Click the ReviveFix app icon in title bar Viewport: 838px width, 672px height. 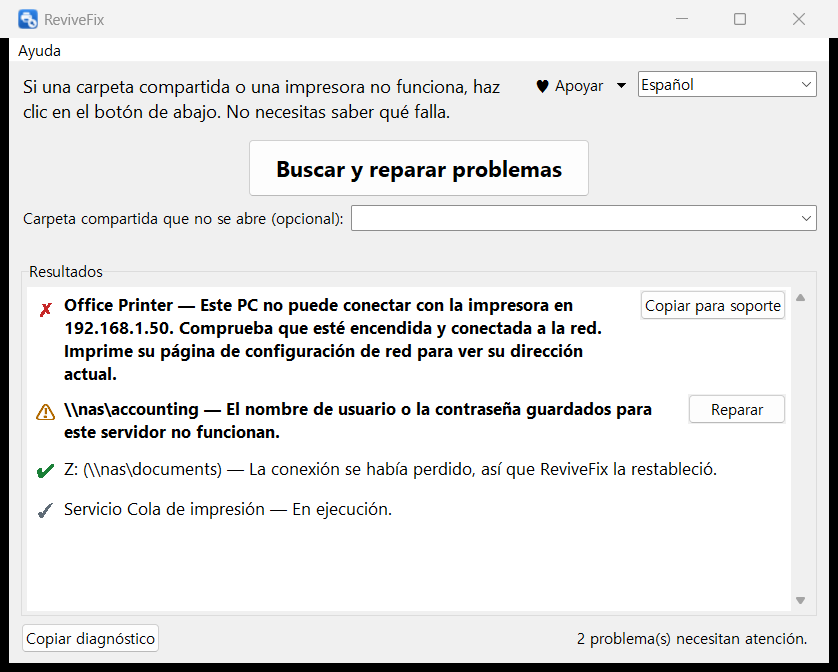28,19
